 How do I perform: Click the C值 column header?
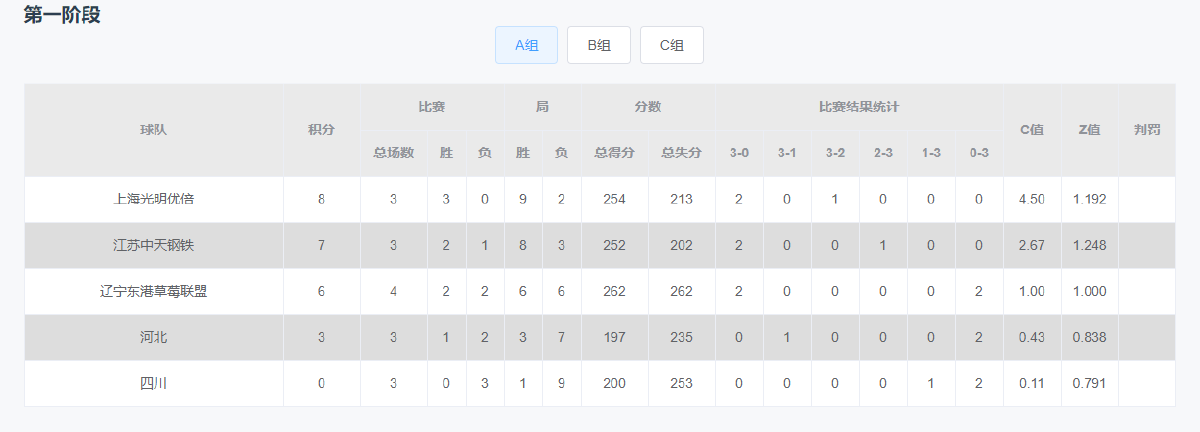[x=1032, y=130]
